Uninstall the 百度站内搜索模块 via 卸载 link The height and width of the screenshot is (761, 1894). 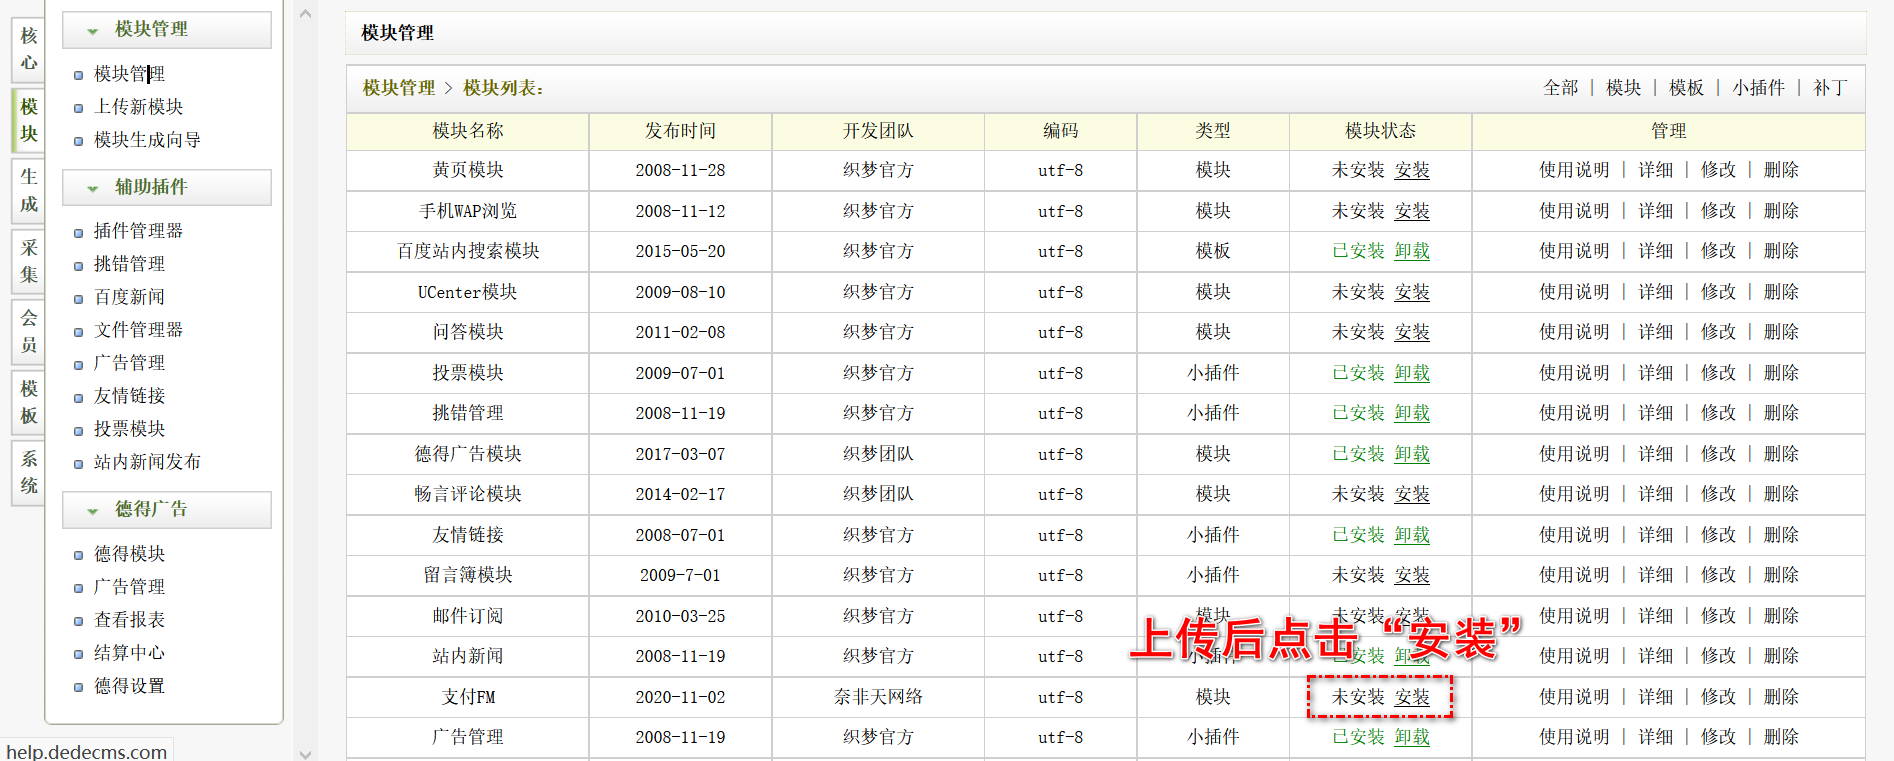click(1412, 251)
